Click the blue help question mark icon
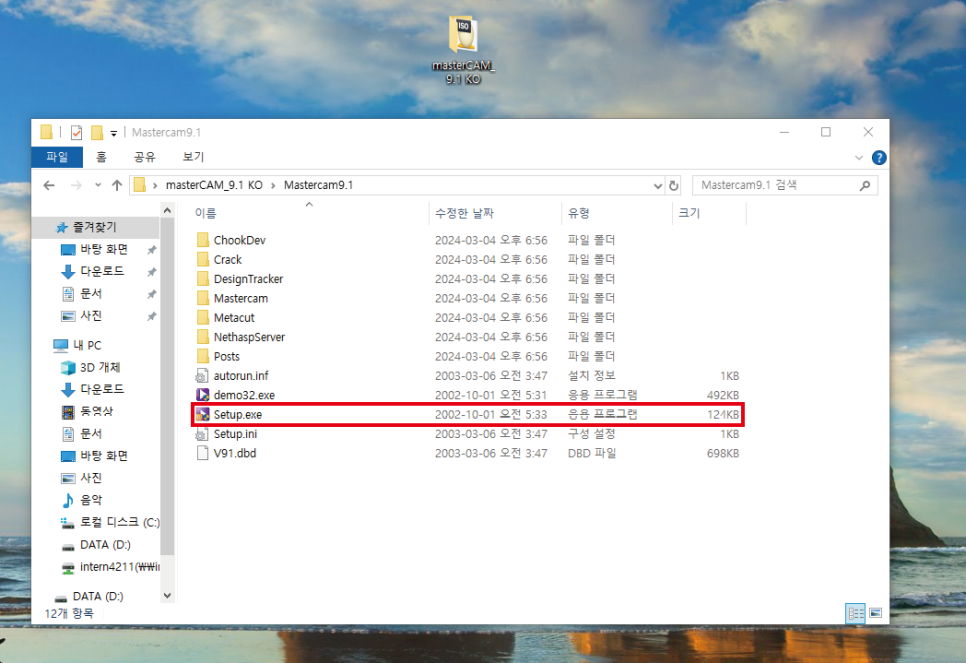 pyautogui.click(x=879, y=158)
